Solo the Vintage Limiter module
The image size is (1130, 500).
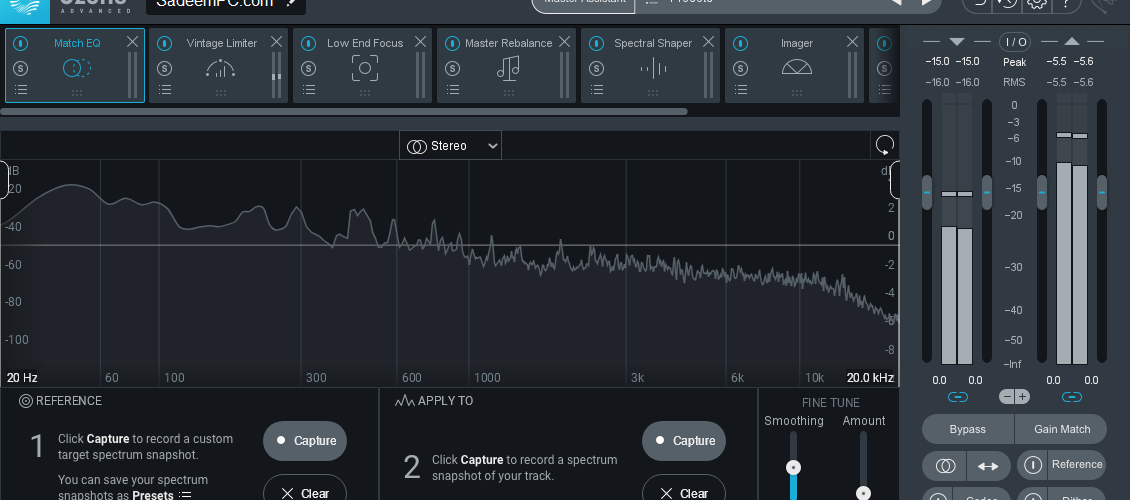164,68
